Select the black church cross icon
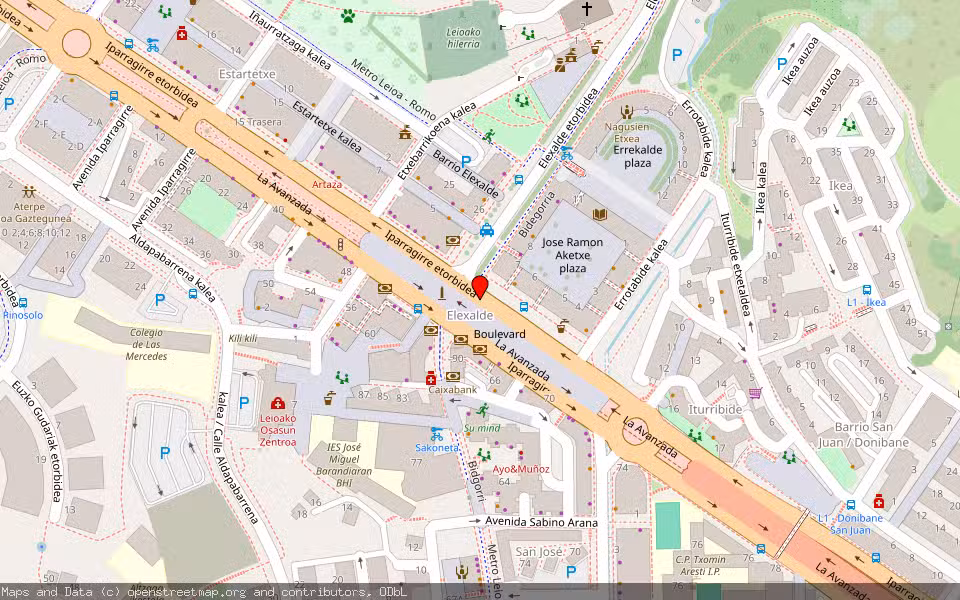 (587, 9)
